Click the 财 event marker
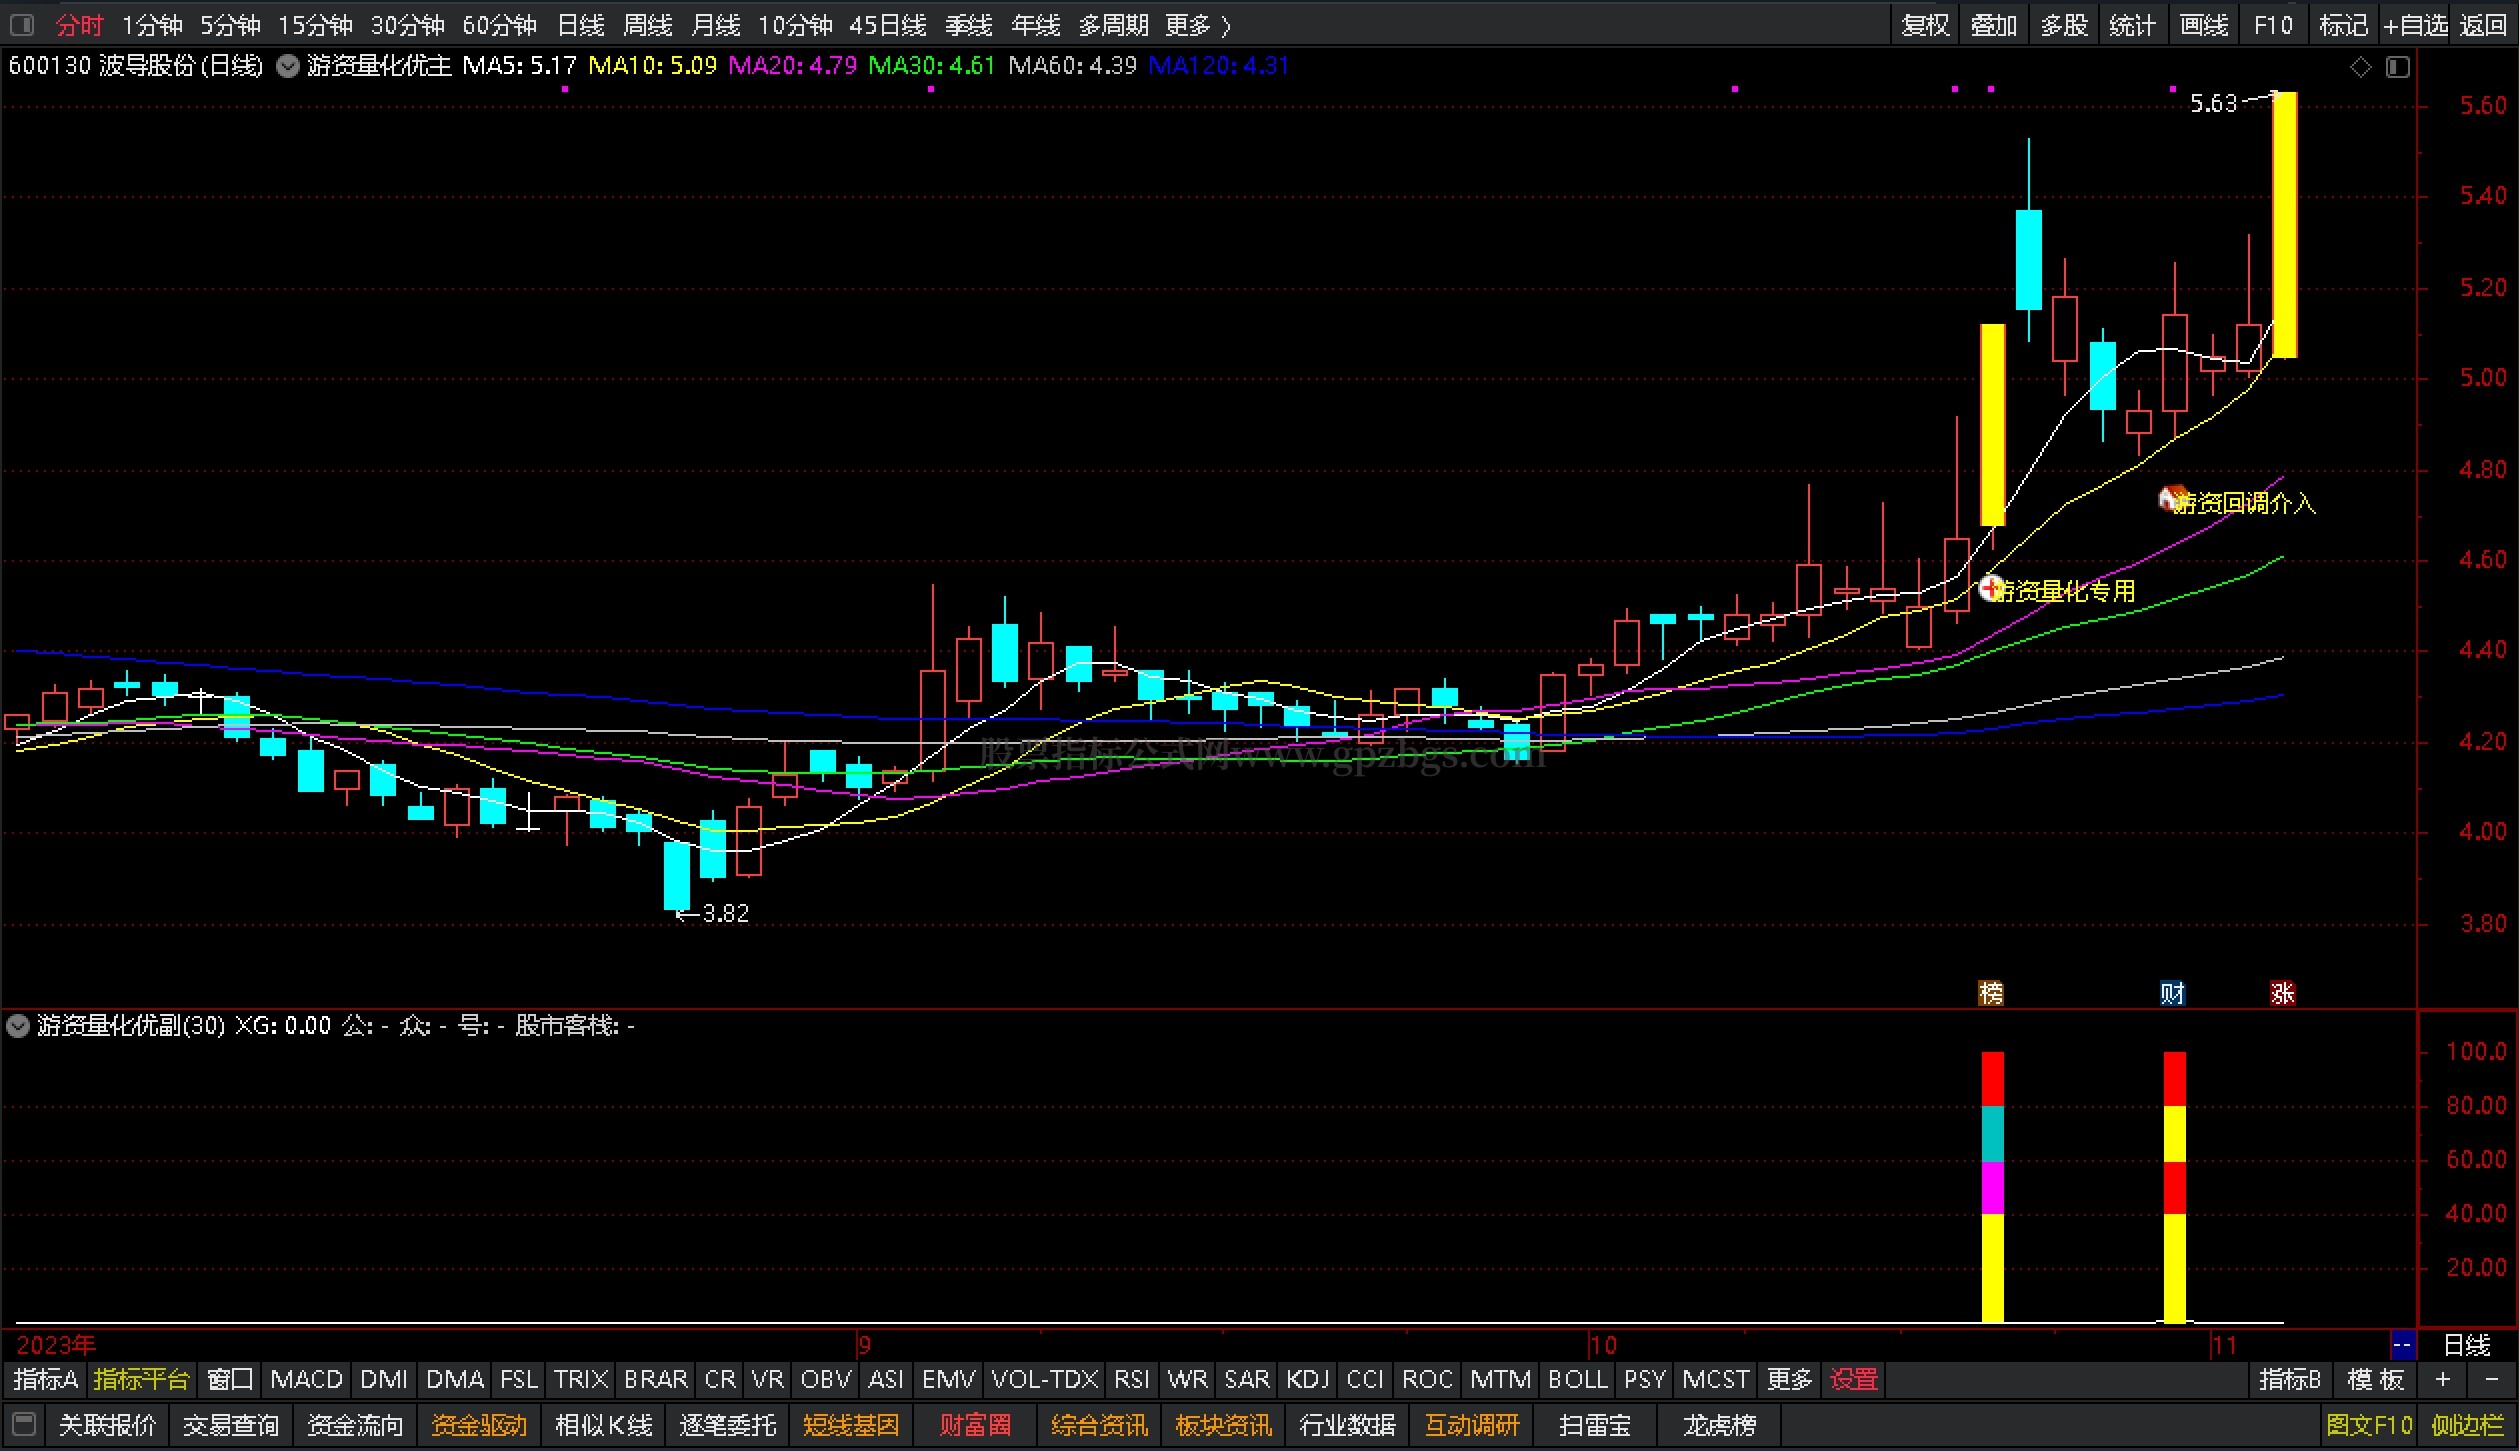This screenshot has height=1451, width=2519. pyautogui.click(x=2172, y=993)
